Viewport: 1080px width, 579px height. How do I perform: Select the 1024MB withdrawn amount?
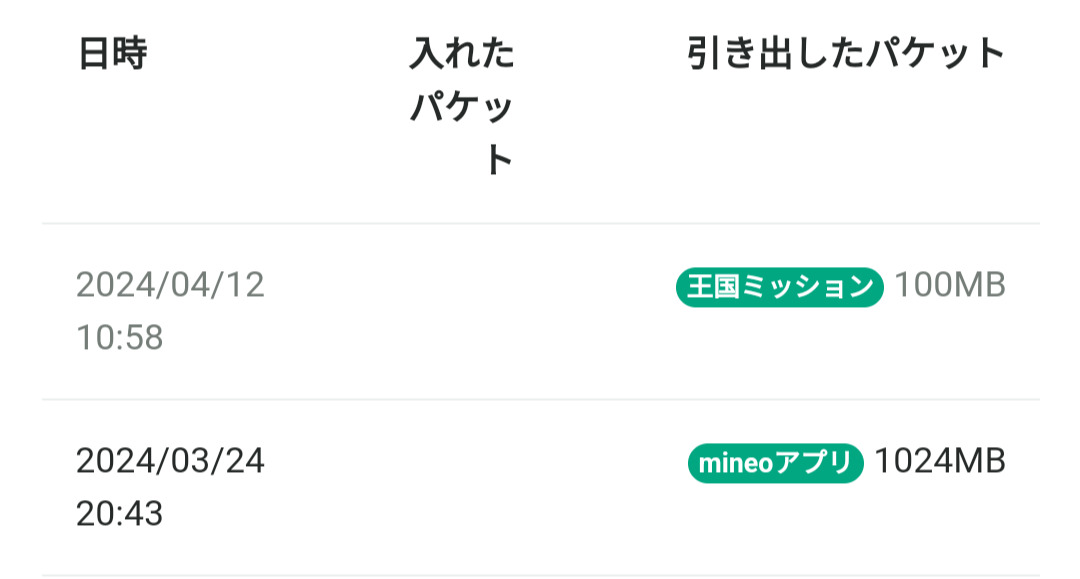tap(940, 463)
